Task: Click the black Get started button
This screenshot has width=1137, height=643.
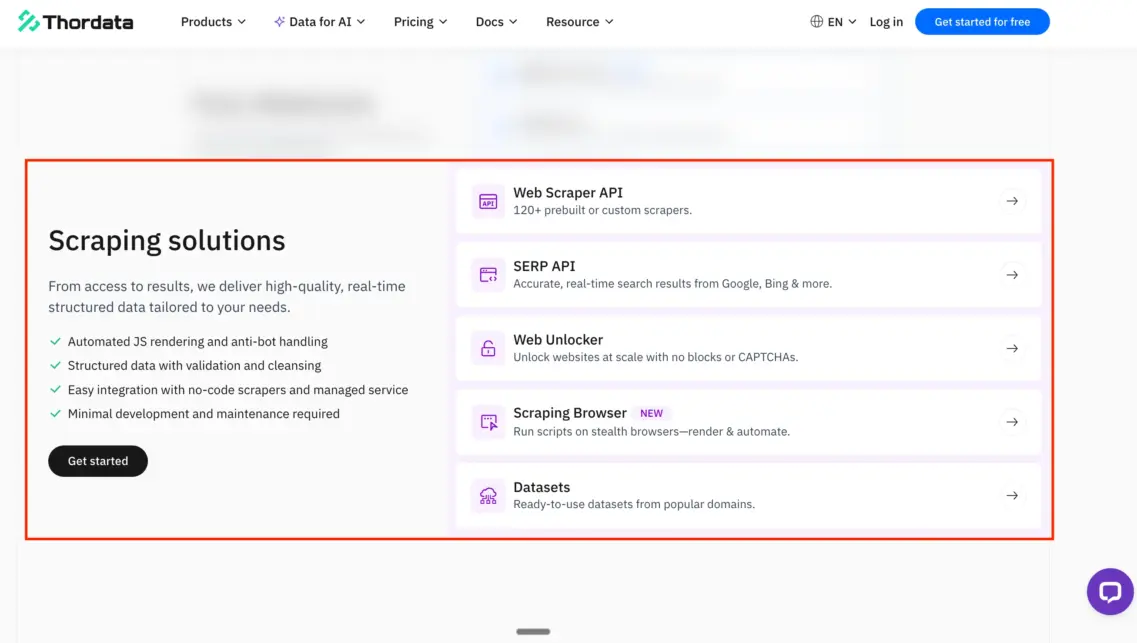Action: (98, 461)
